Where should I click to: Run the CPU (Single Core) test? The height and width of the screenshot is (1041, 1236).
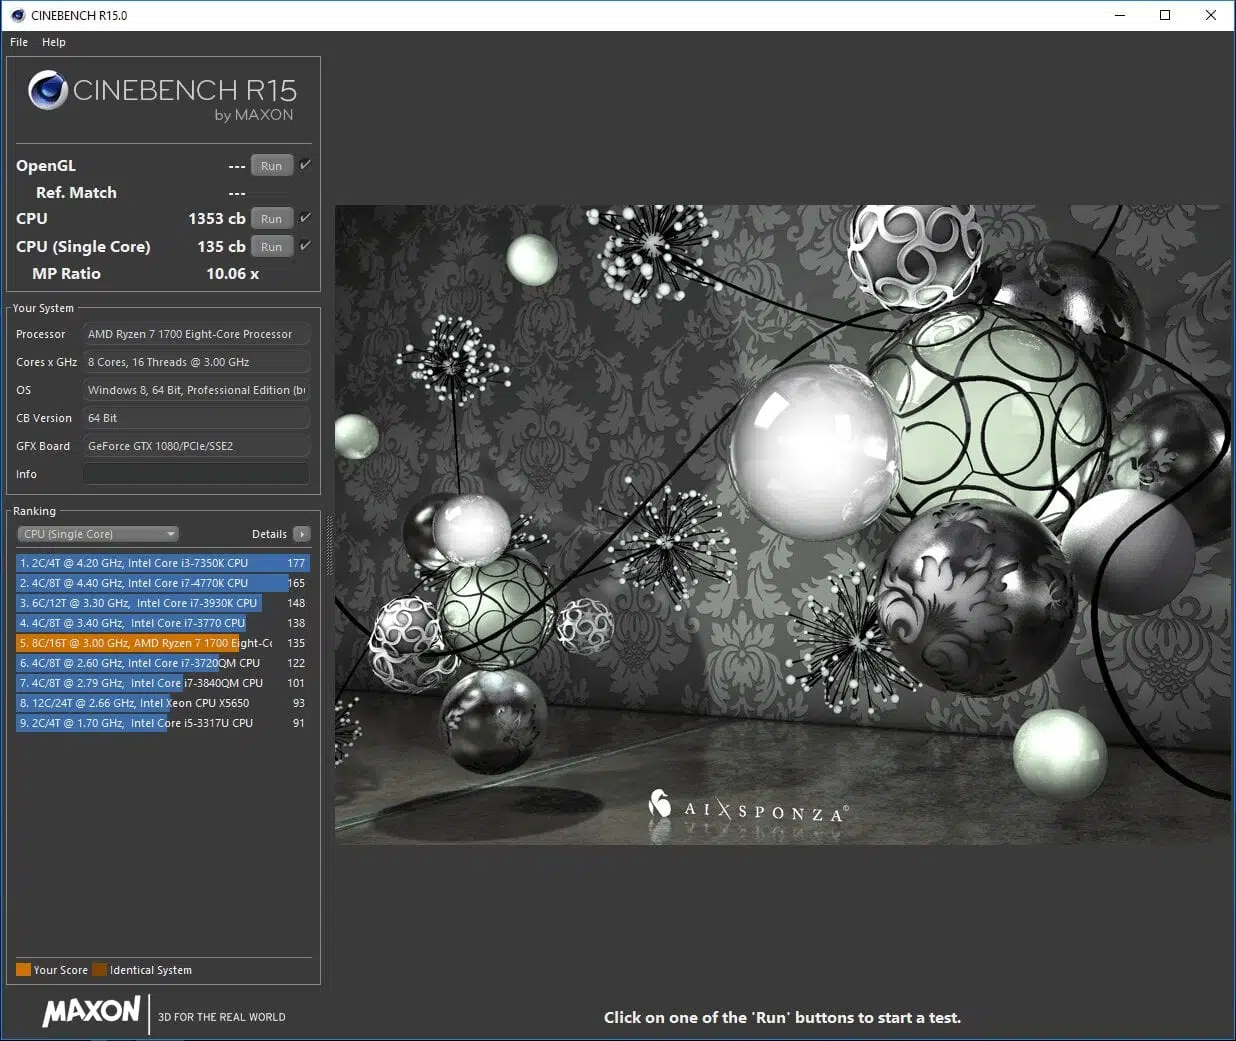[x=272, y=247]
